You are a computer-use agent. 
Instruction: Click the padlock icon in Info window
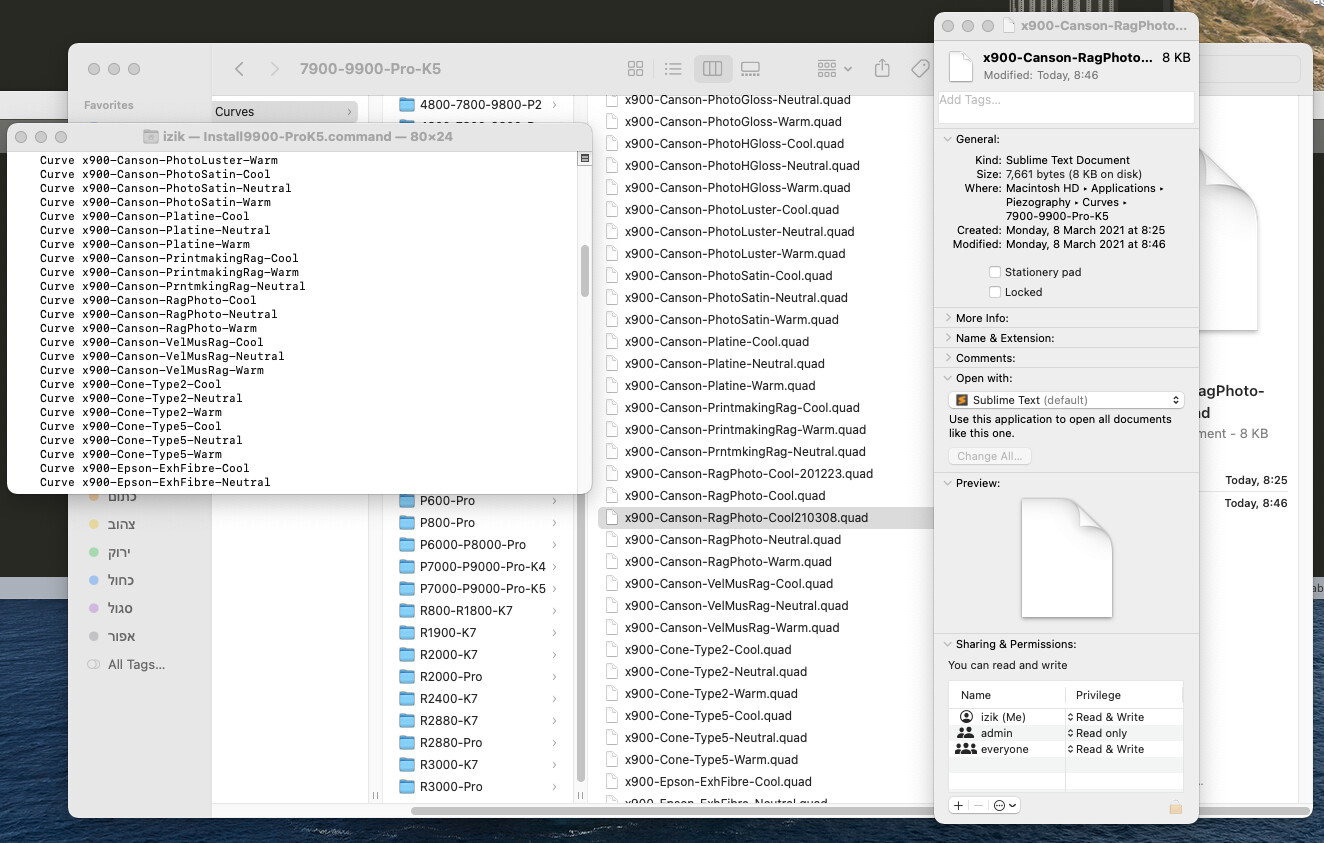click(x=1176, y=806)
